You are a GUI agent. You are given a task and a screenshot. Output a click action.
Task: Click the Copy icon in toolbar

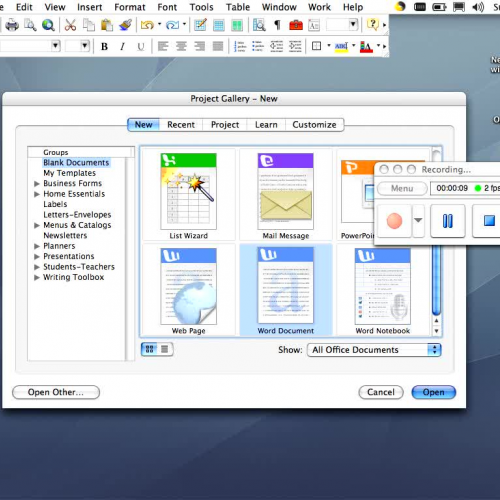click(89, 25)
